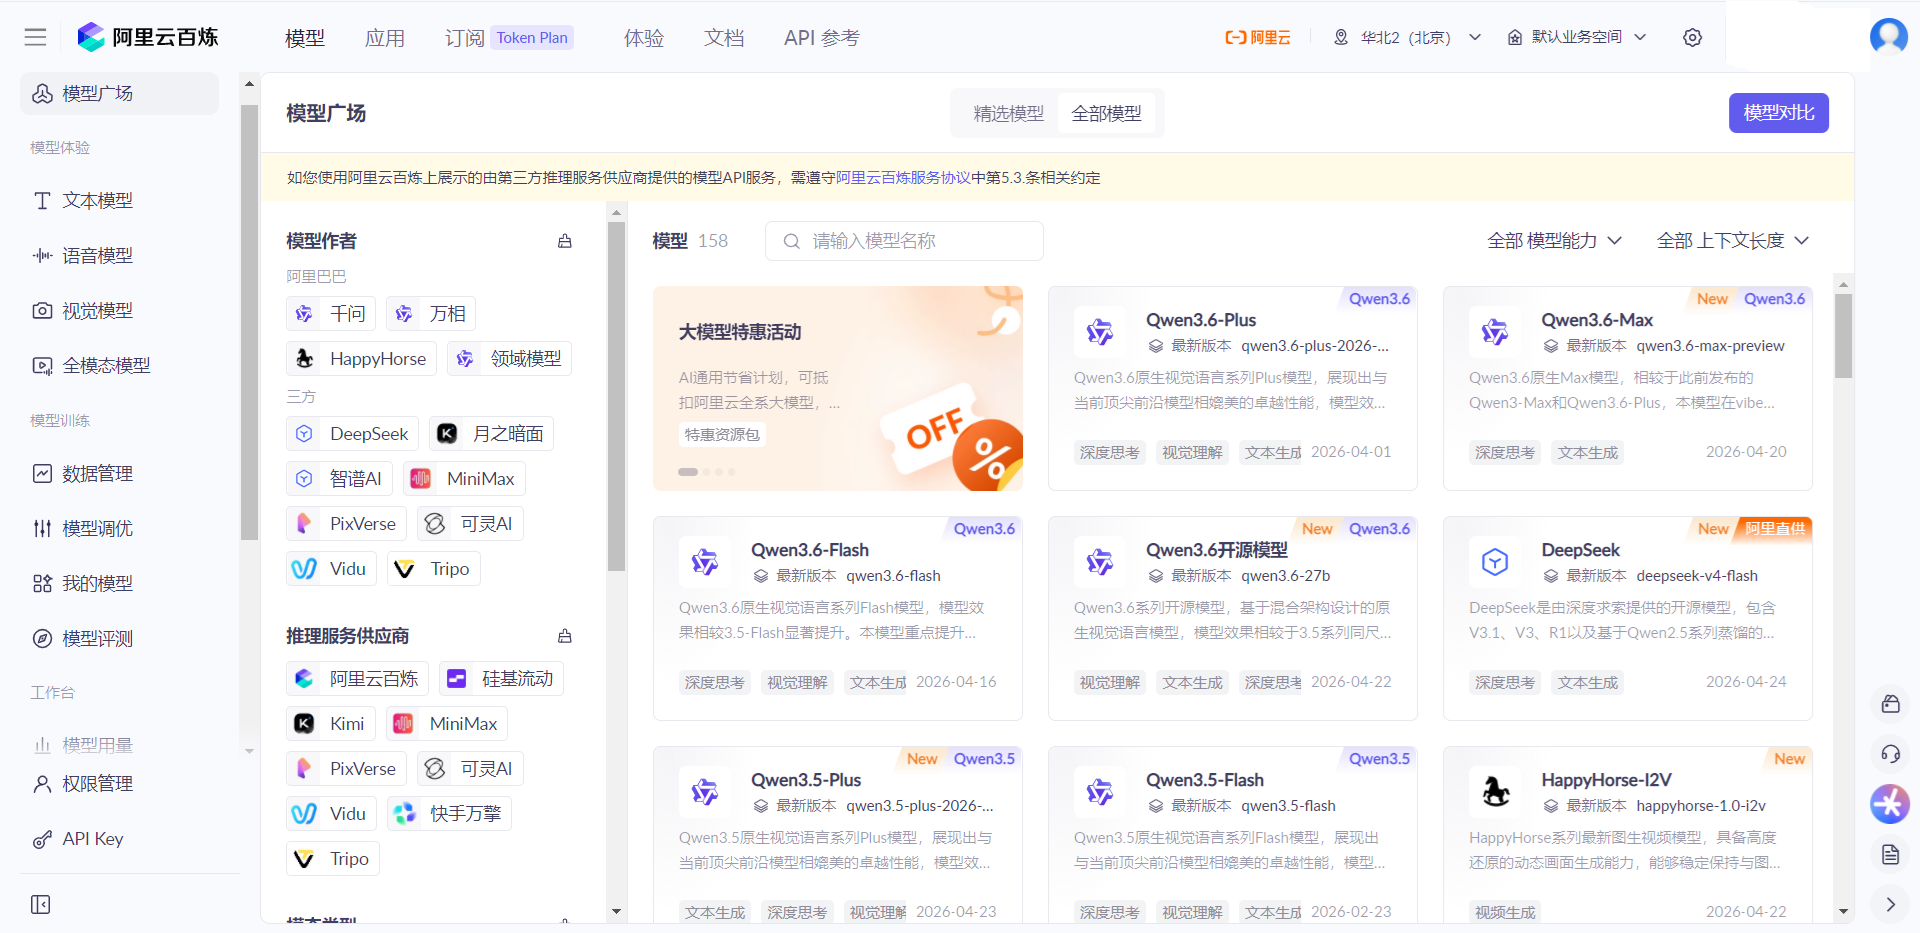Open region selector 华北2 (北京)
1920x933 pixels.
point(1407,37)
